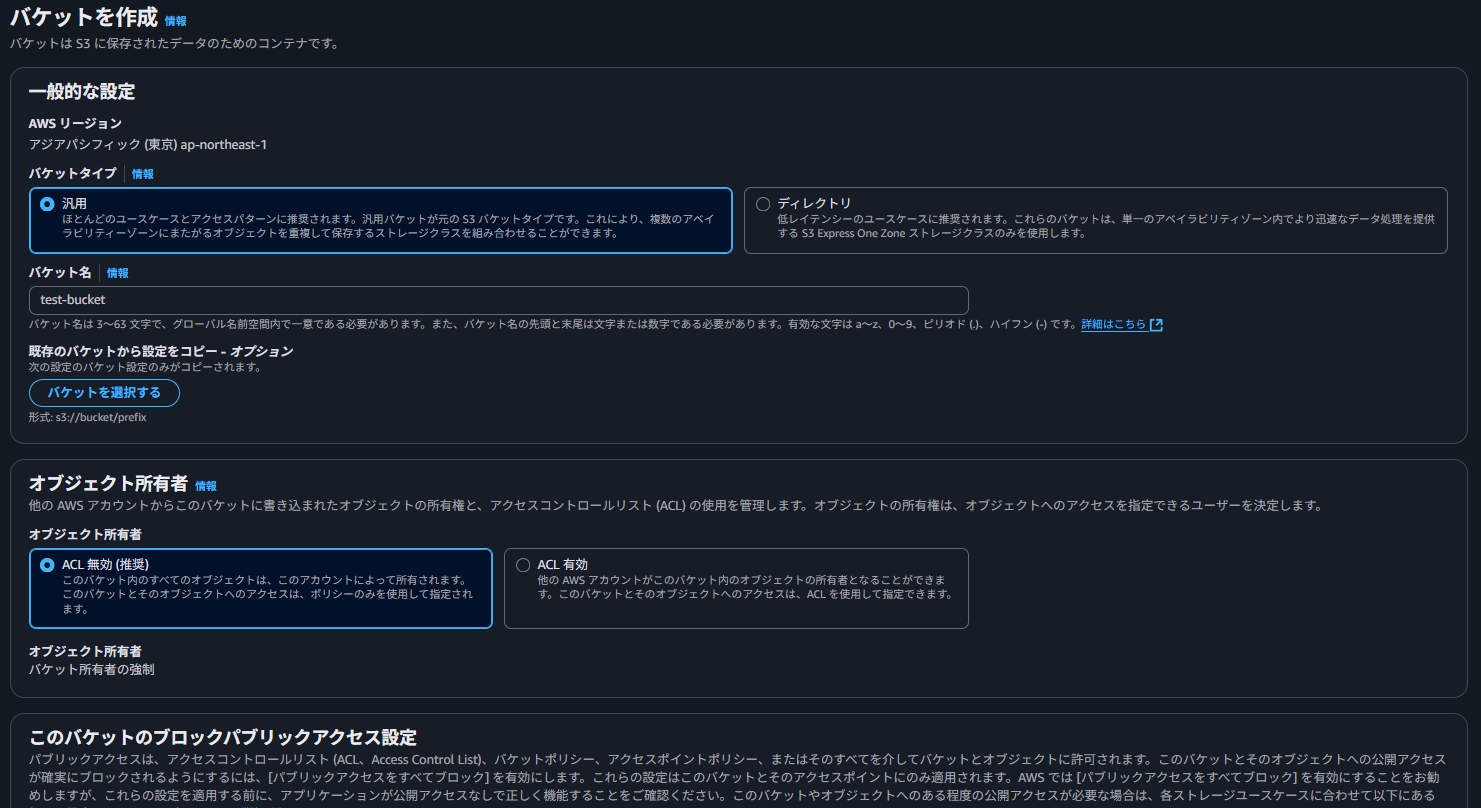Viewport: 1481px width, 808px height.
Task: Click the AWS region text ap-northeast-1
Action: (x=223, y=144)
